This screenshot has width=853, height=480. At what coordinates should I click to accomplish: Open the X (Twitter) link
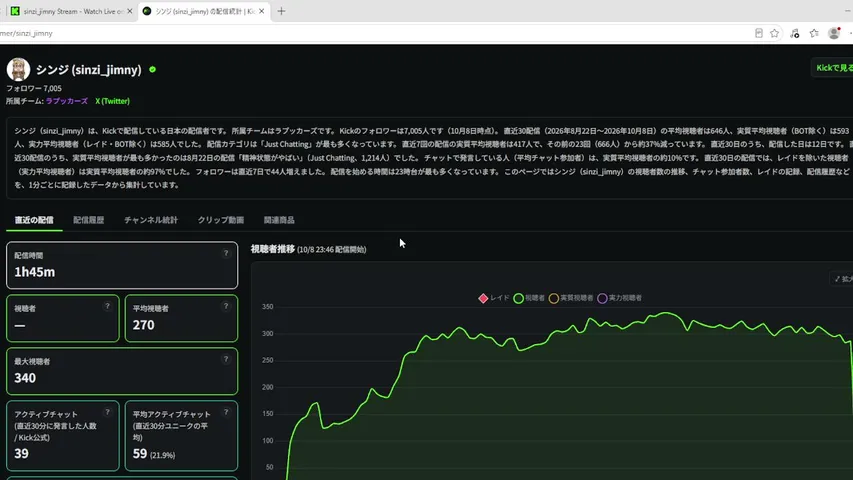tap(112, 101)
